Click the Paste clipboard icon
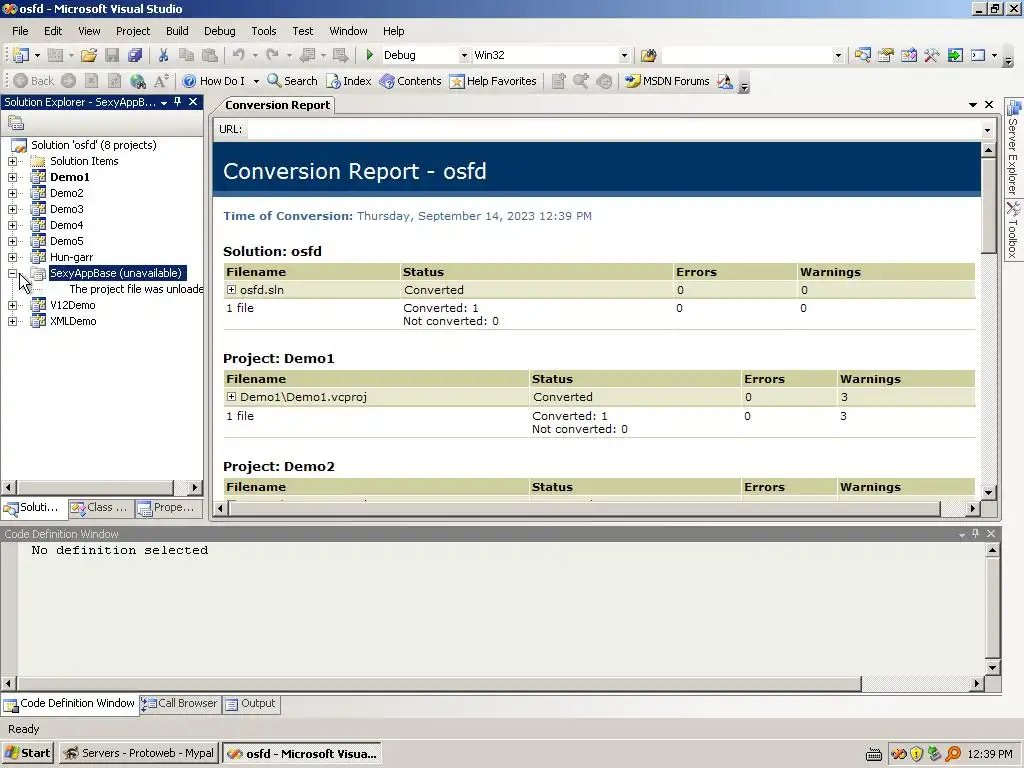This screenshot has width=1024, height=768. pos(209,56)
